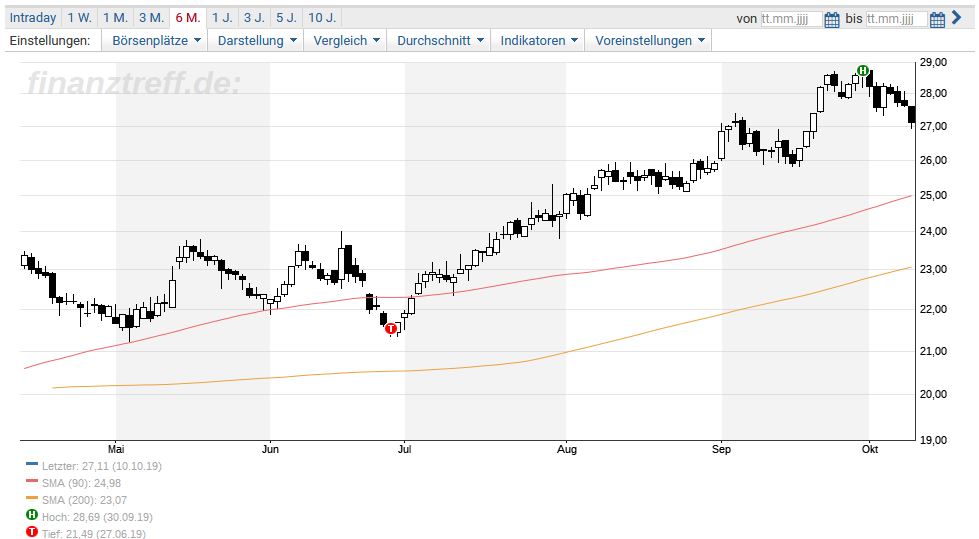Click the 'von' start date input field
Image resolution: width=979 pixels, height=539 pixels.
791,19
